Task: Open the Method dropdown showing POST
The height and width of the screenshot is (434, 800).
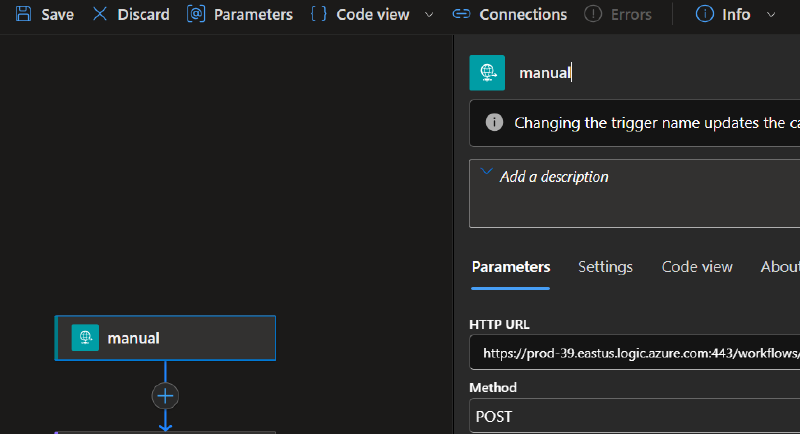Action: click(x=635, y=416)
